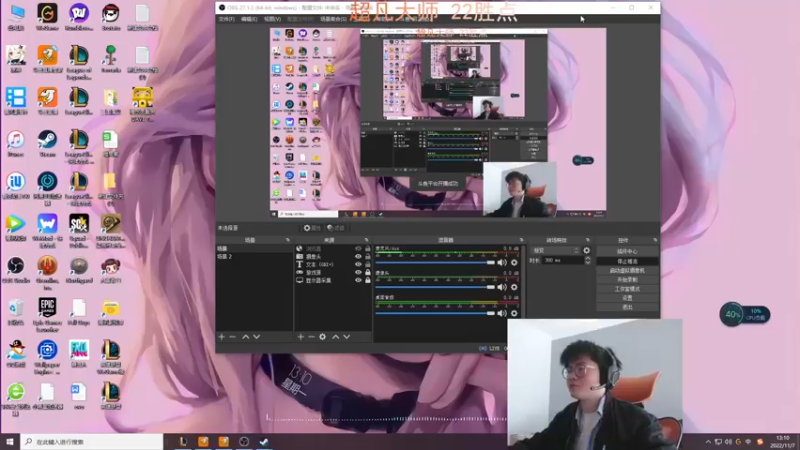Open source properties gear below Sources list
The width and height of the screenshot is (800, 450).
pos(322,337)
